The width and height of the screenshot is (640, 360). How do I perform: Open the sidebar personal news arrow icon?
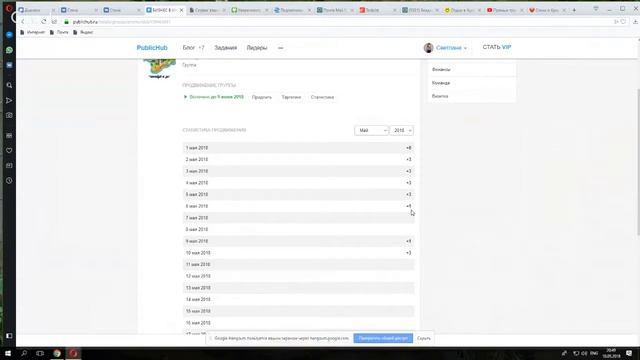(x=9, y=100)
